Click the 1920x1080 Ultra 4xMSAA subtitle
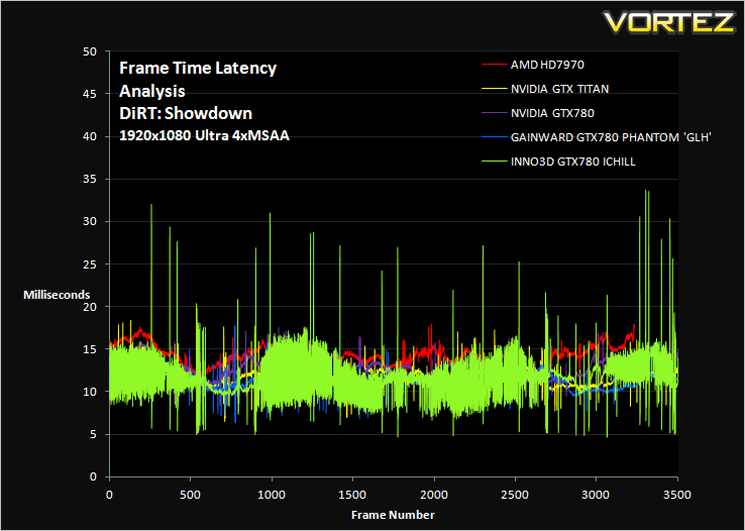The height and width of the screenshot is (531, 745). pos(204,136)
